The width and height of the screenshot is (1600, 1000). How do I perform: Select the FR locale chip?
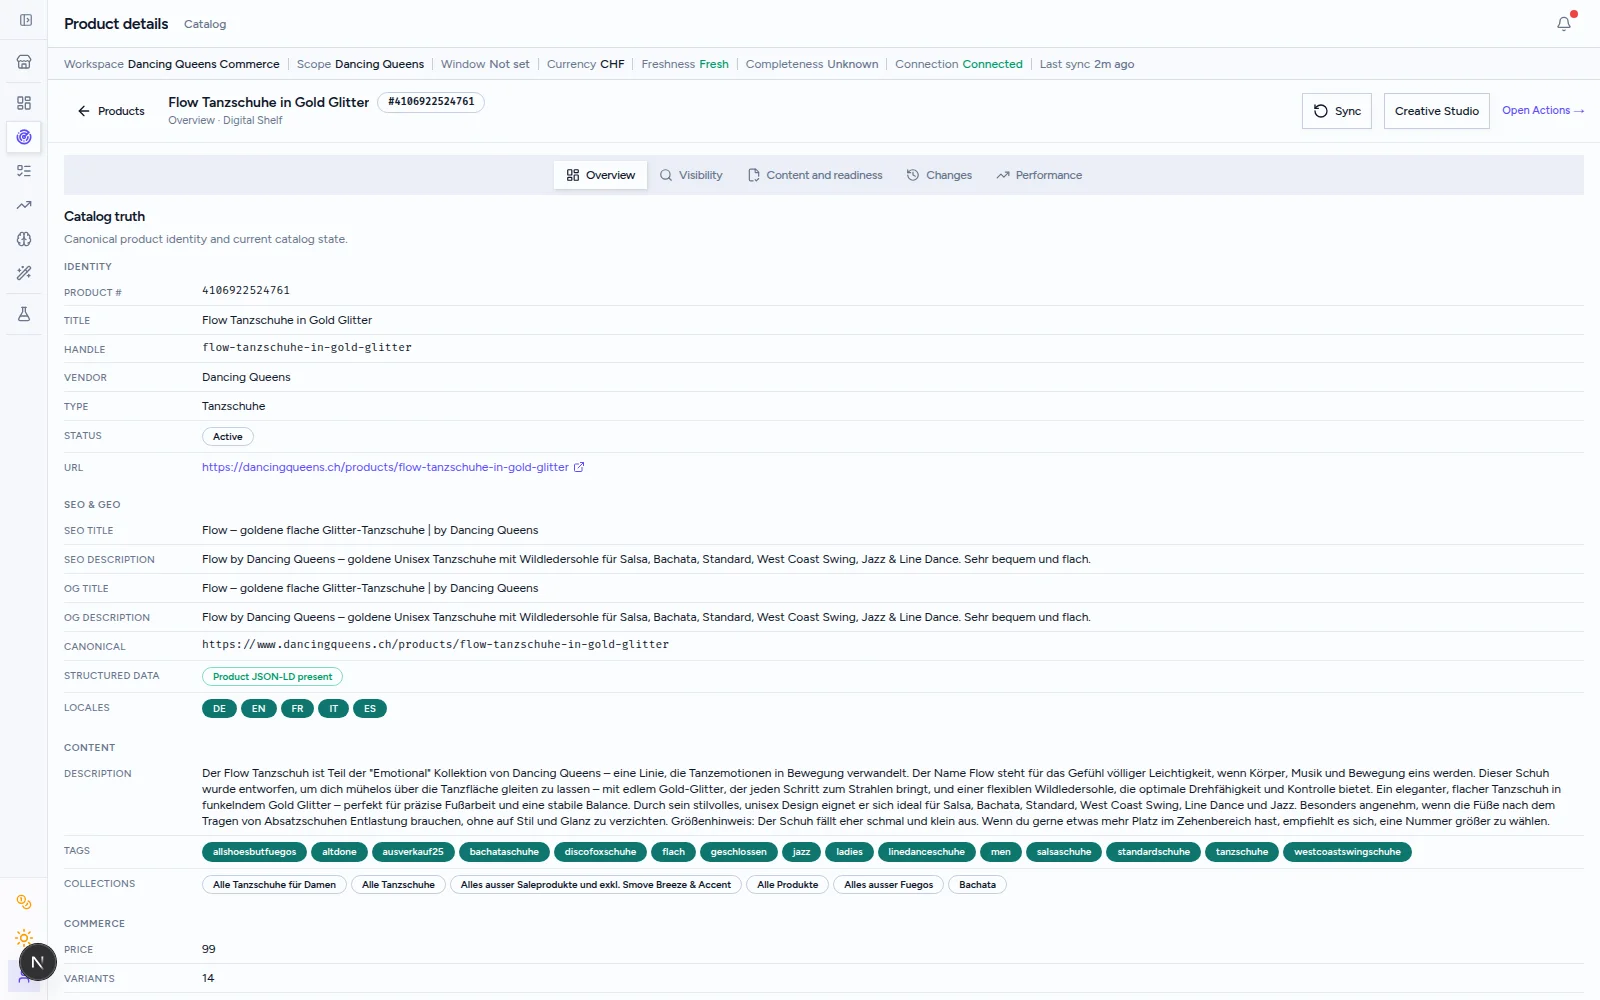click(297, 709)
